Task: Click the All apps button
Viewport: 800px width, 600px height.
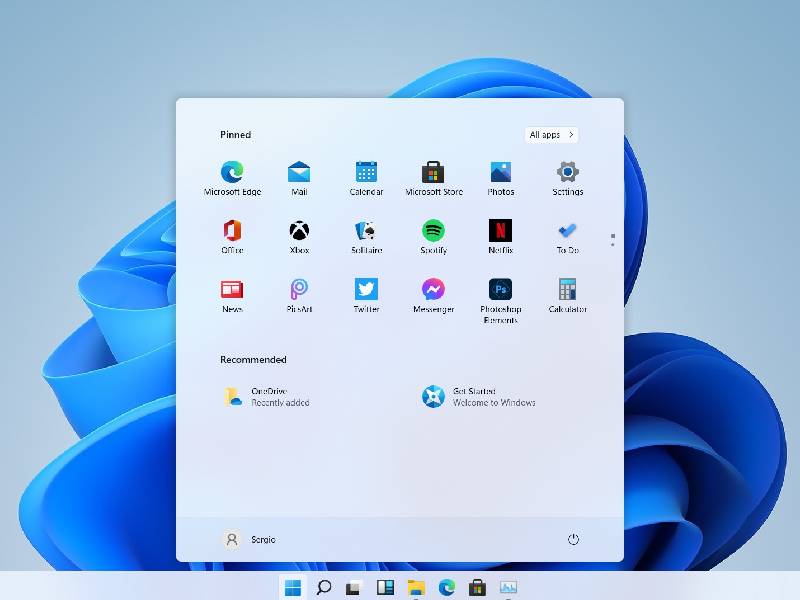Action: coord(551,134)
